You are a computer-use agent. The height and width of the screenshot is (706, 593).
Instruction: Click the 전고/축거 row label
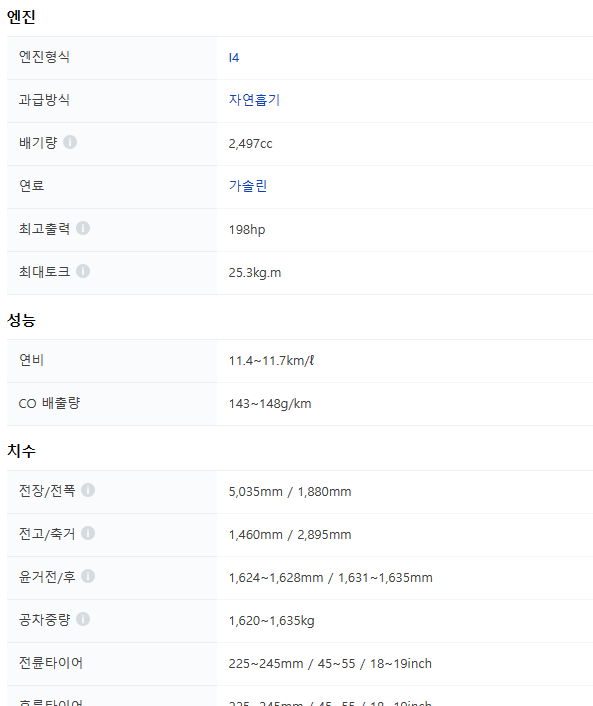pos(47,534)
